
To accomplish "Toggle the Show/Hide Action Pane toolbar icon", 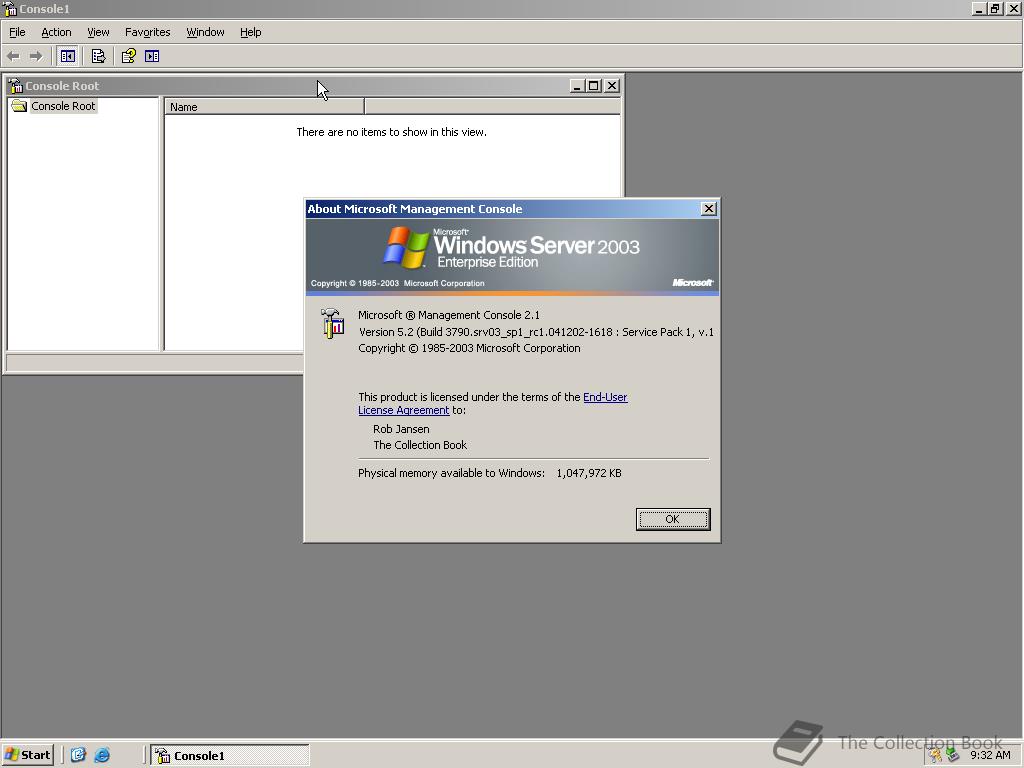I will click(152, 56).
